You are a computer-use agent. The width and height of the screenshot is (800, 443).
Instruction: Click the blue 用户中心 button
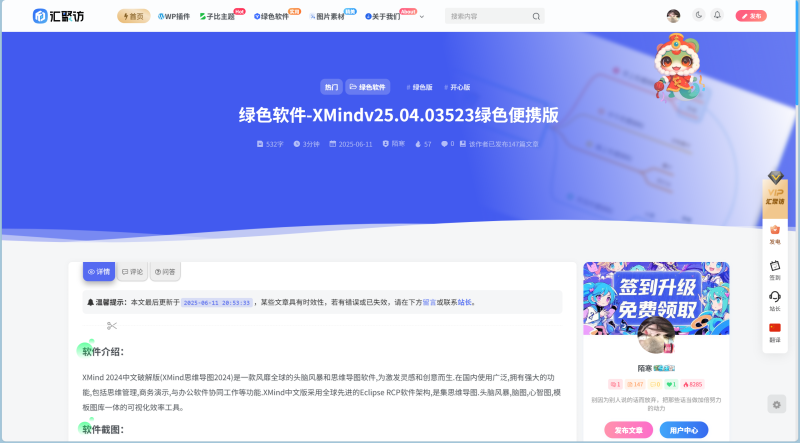click(x=683, y=429)
